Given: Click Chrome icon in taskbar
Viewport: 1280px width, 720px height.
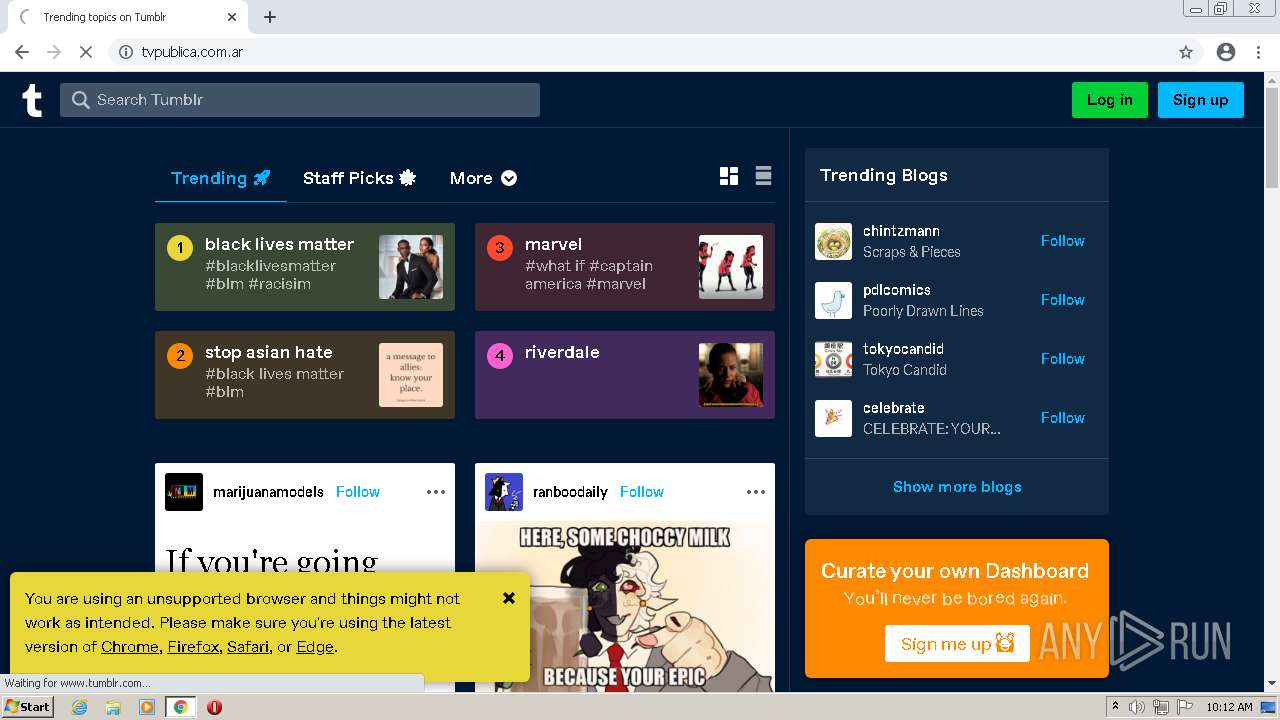Looking at the screenshot, I should click(181, 707).
